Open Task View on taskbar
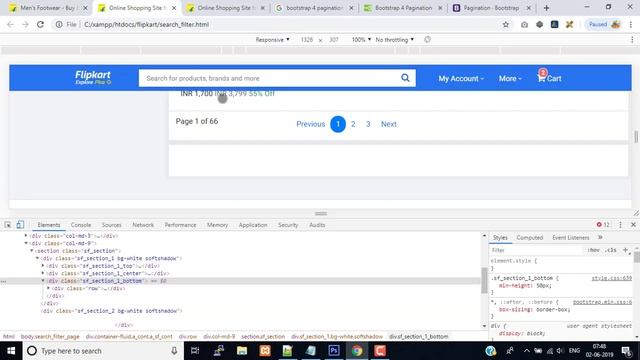640x360 pixels. pos(195,351)
